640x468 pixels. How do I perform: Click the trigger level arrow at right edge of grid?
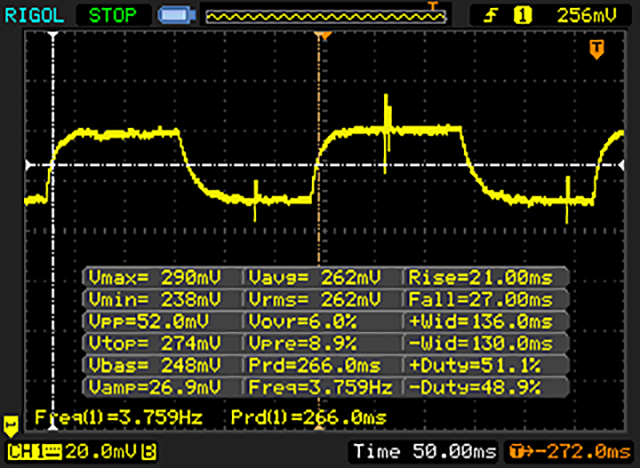tap(621, 165)
